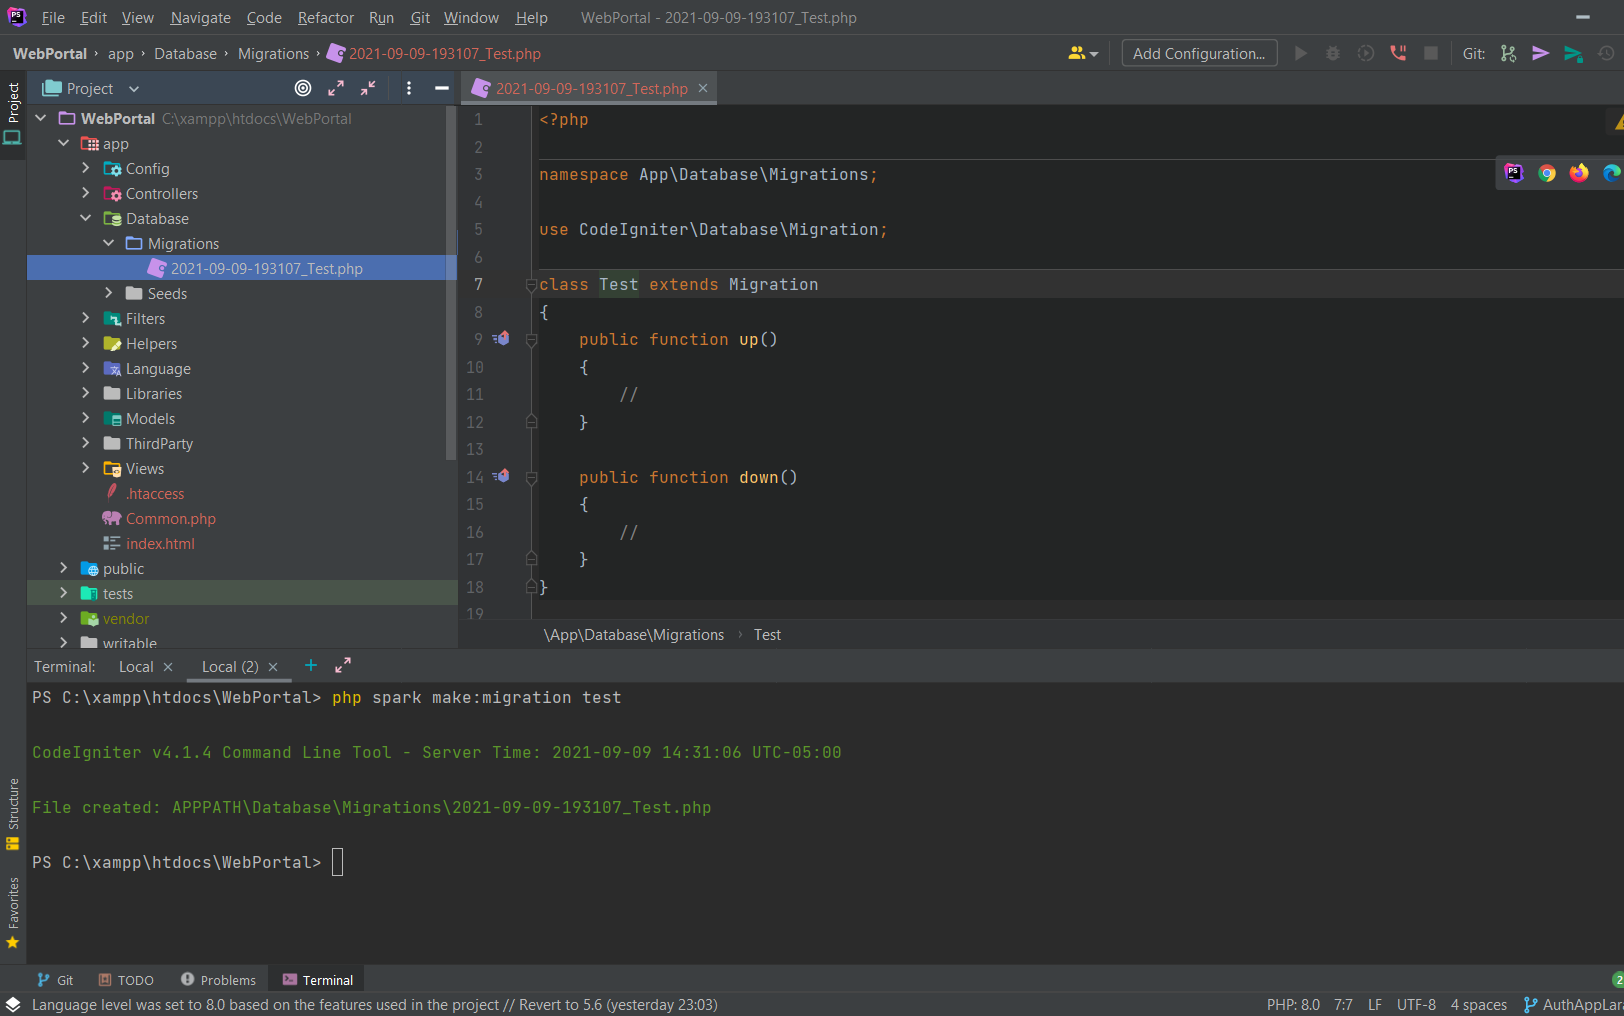
Task: Toggle Structure sidebar tool button
Action: point(13,813)
